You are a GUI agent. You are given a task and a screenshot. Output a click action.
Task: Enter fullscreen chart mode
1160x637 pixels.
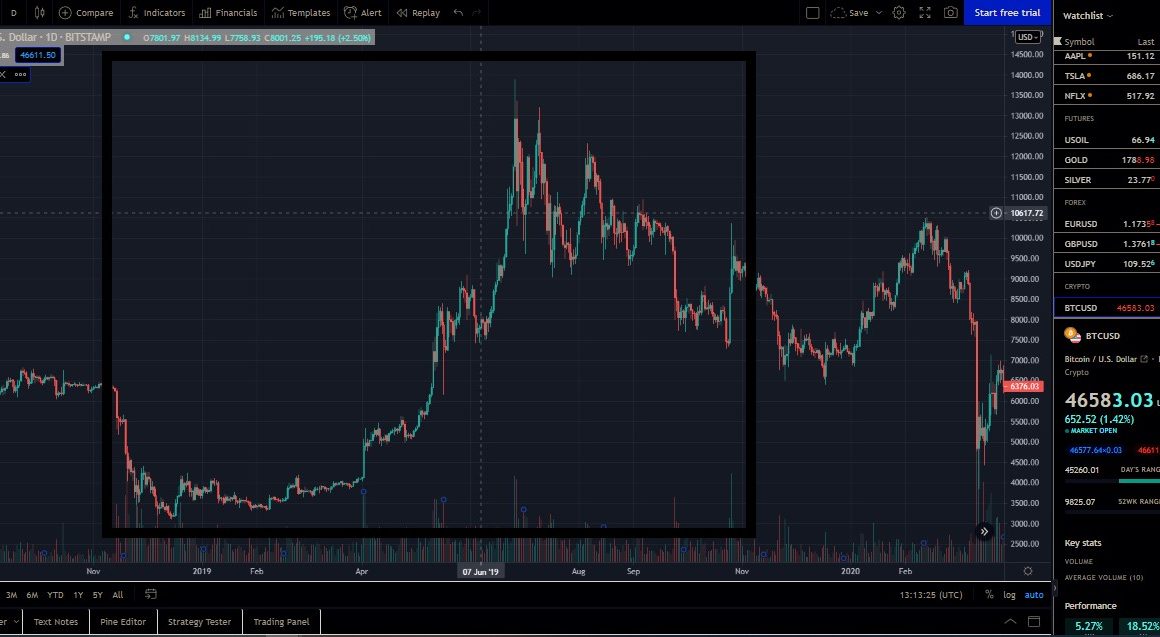pos(925,13)
